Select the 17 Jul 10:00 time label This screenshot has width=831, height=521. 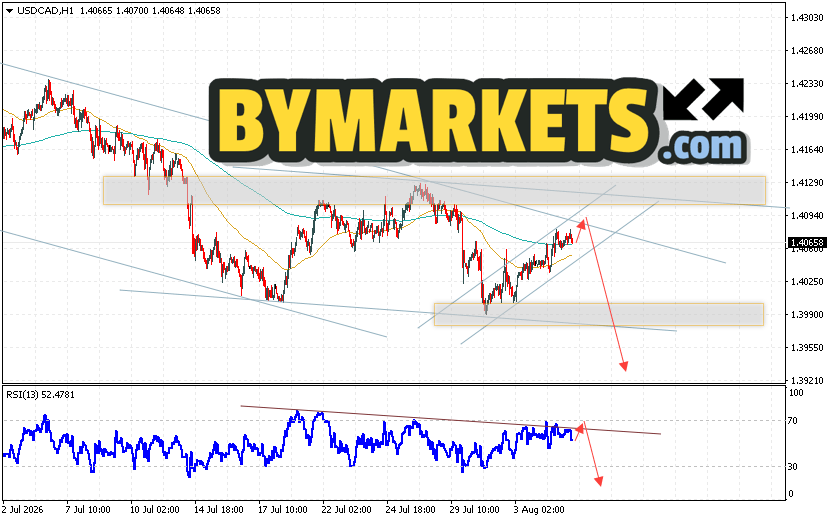pos(282,510)
